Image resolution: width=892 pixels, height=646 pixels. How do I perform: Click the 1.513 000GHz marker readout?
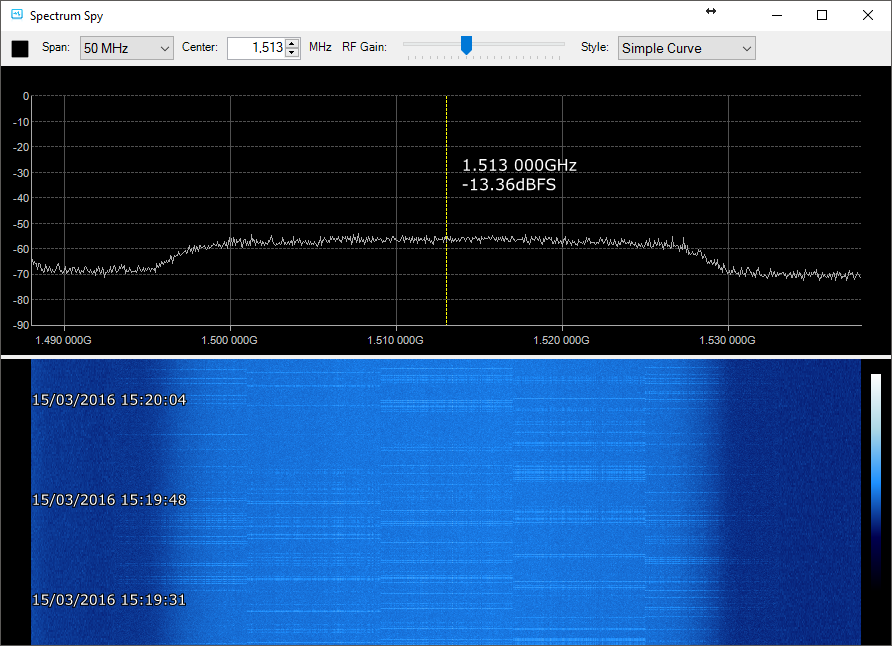[519, 165]
